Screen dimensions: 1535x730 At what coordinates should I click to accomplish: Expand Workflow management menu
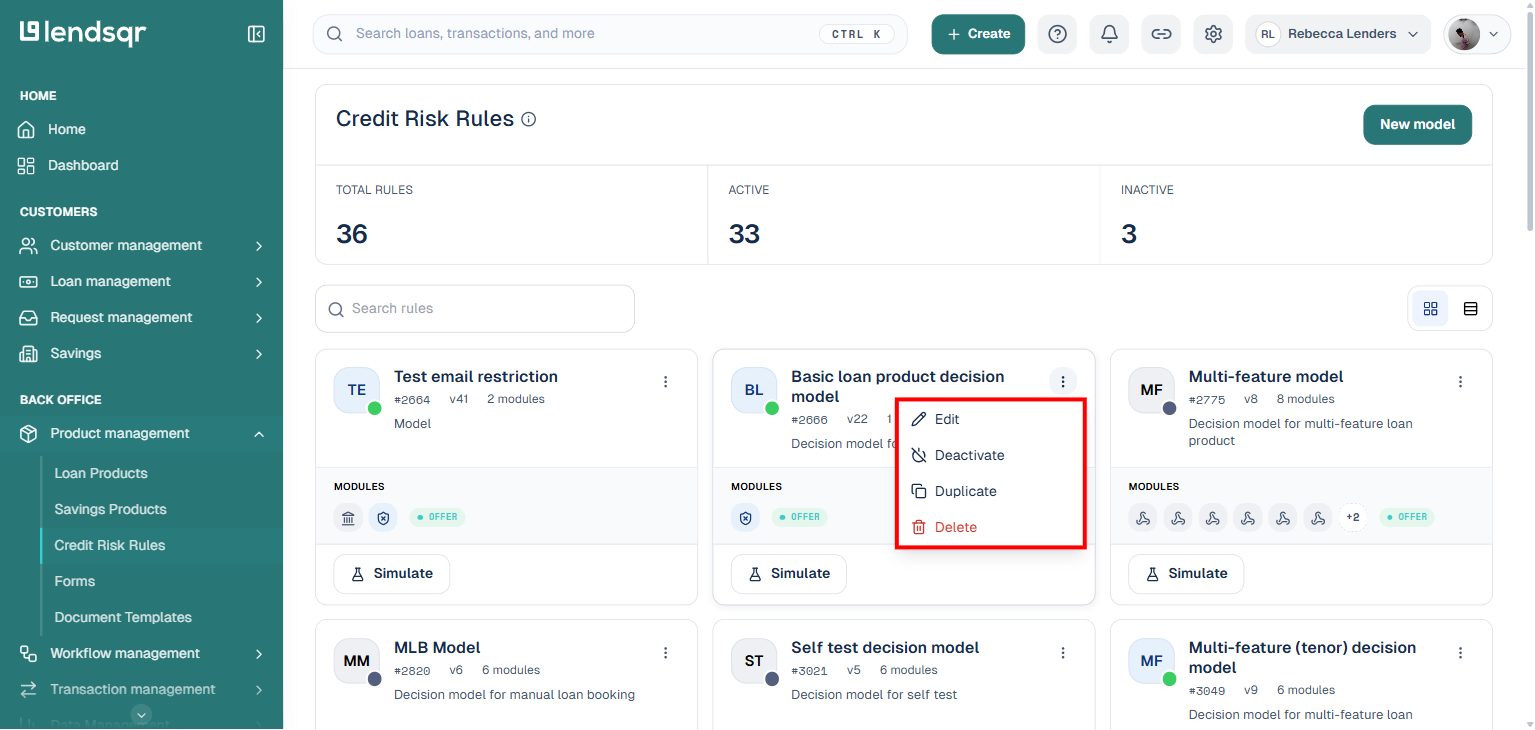pos(141,653)
